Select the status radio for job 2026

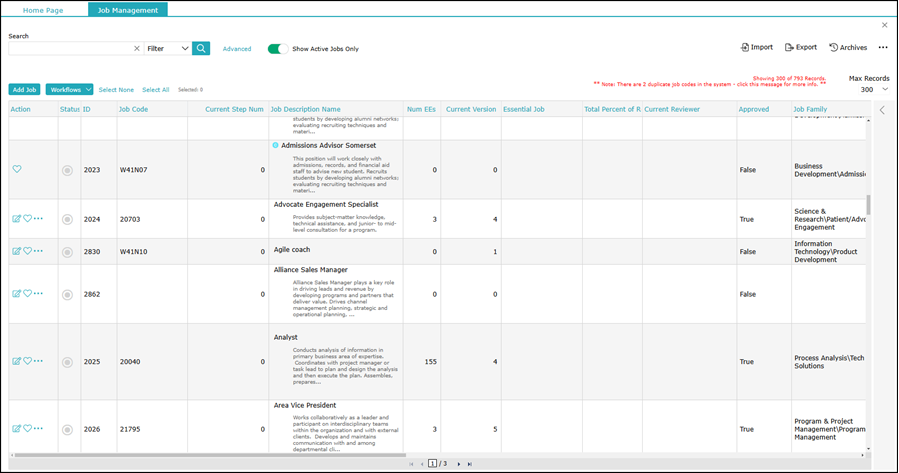tap(67, 430)
